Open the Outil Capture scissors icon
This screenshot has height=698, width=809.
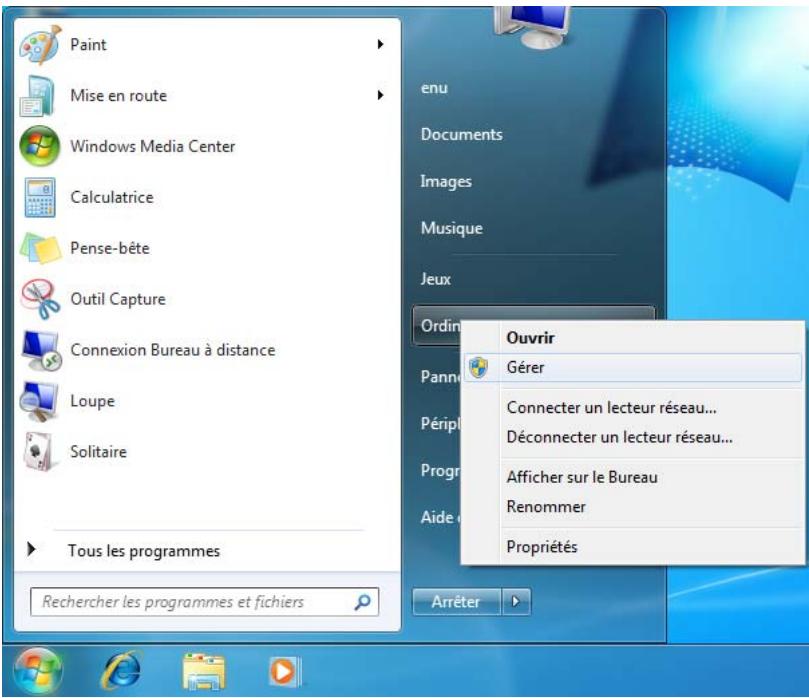[x=40, y=299]
